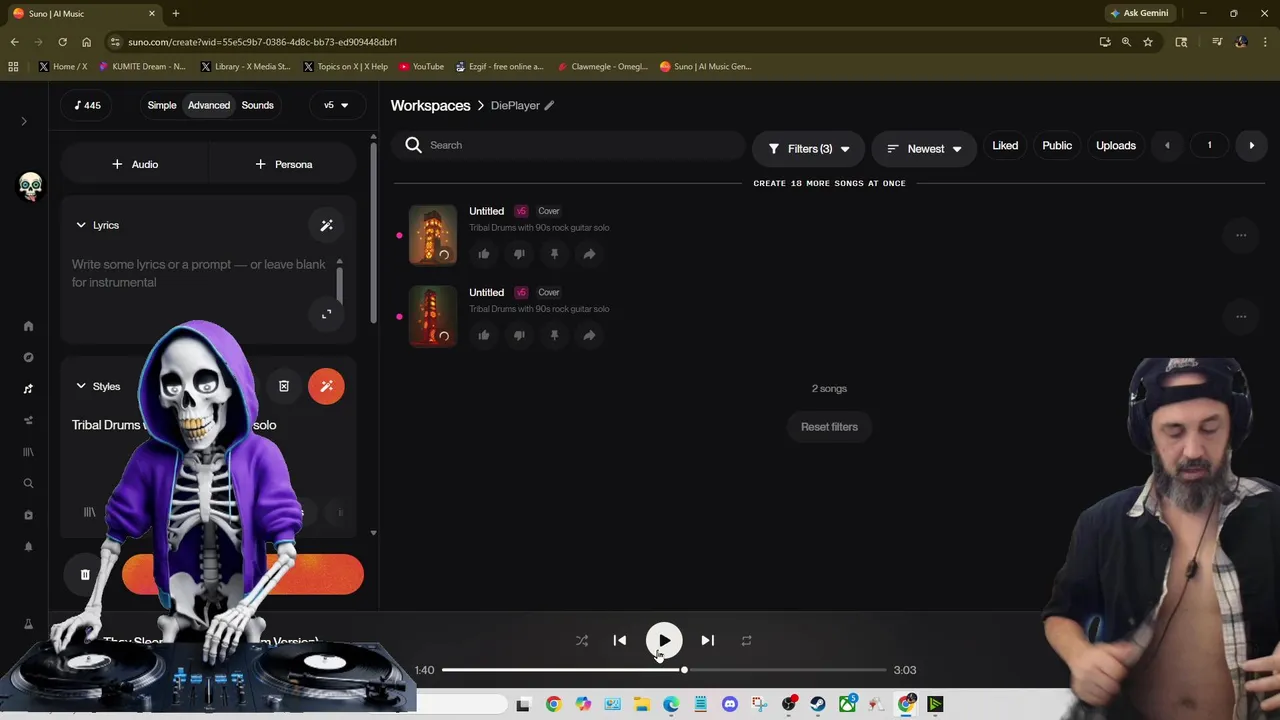Open the Filters (3) dropdown
This screenshot has width=1280, height=720.
click(808, 149)
